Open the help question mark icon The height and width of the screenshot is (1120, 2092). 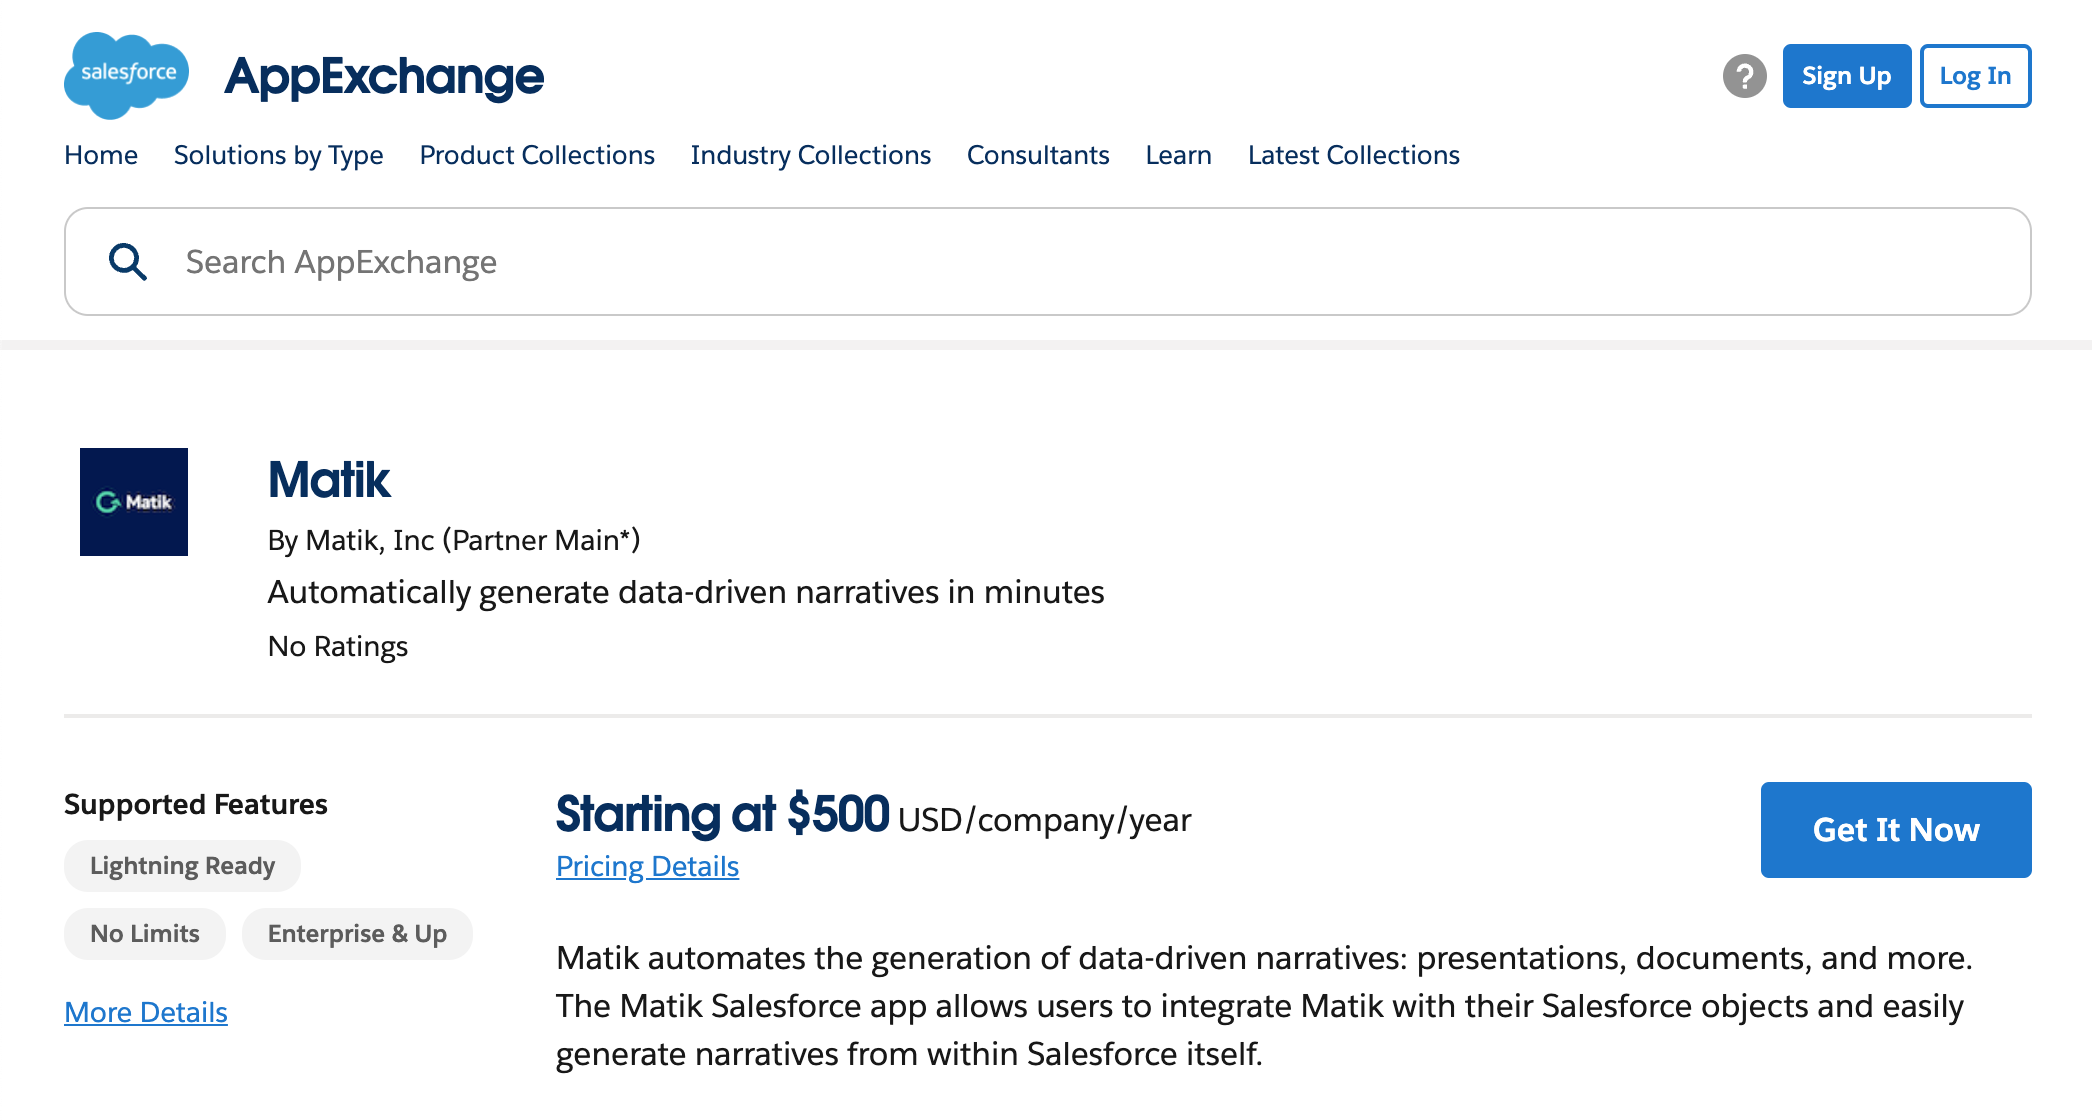(x=1745, y=76)
